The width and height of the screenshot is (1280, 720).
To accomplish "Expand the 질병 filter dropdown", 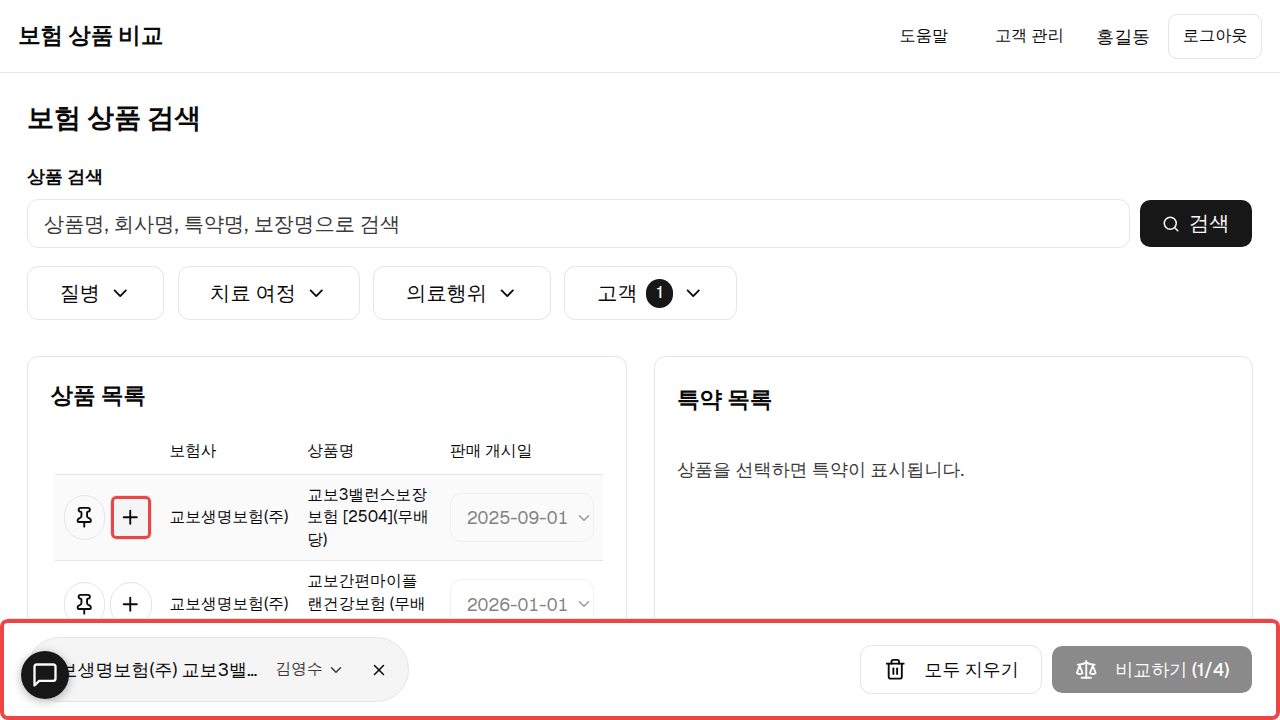I will (95, 293).
